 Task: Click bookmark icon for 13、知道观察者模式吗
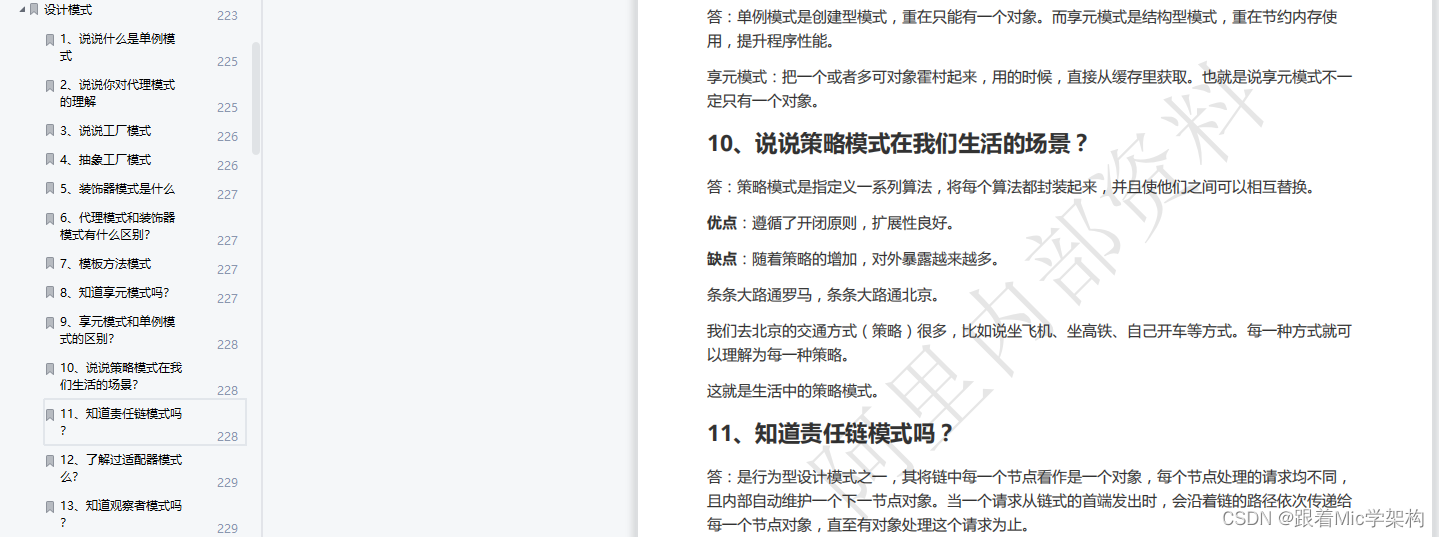pyautogui.click(x=50, y=507)
